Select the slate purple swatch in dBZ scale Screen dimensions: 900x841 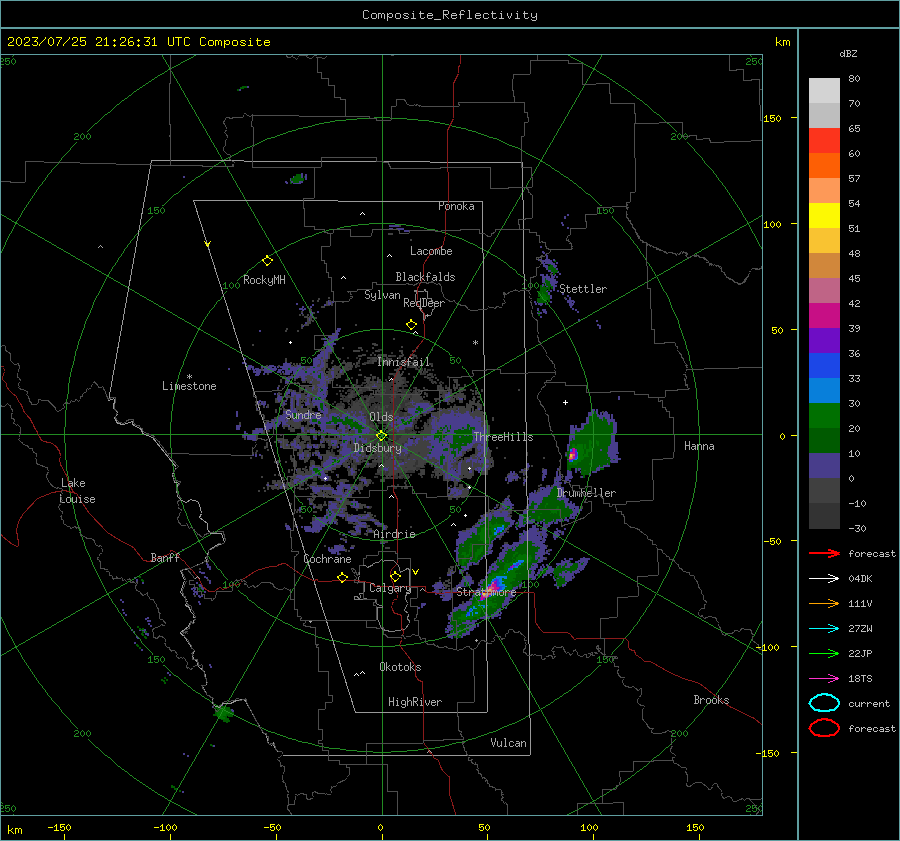tap(824, 466)
